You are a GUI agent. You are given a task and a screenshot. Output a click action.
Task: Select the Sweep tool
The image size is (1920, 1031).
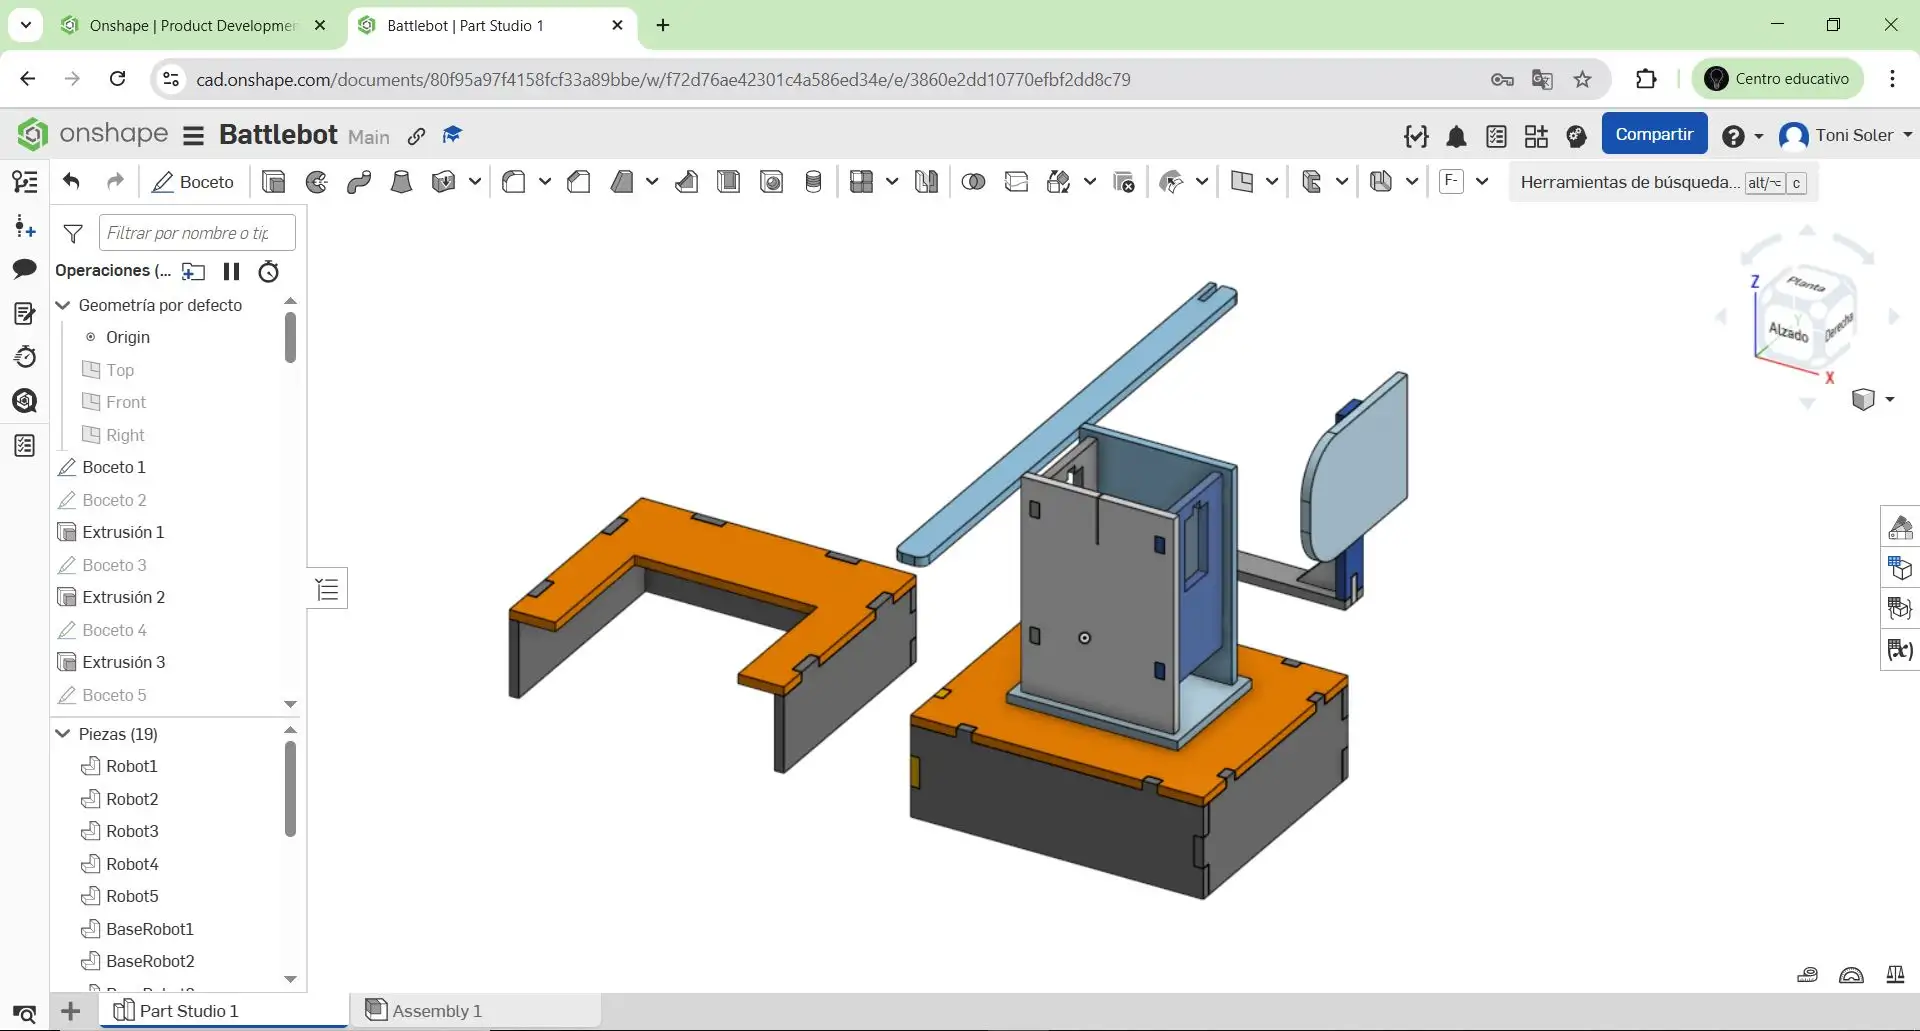[x=359, y=182]
